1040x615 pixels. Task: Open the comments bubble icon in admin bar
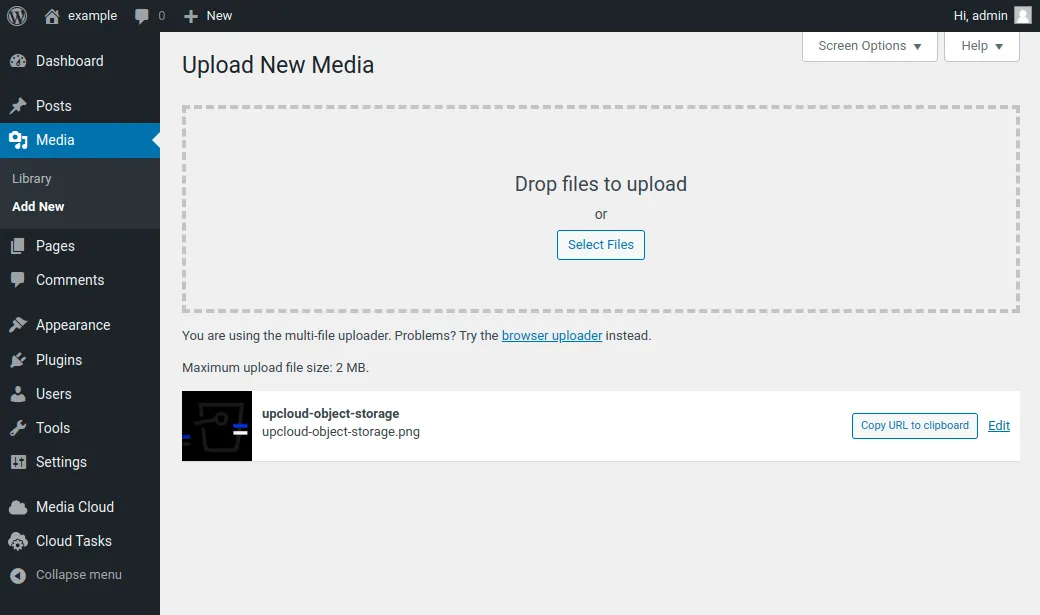[143, 16]
